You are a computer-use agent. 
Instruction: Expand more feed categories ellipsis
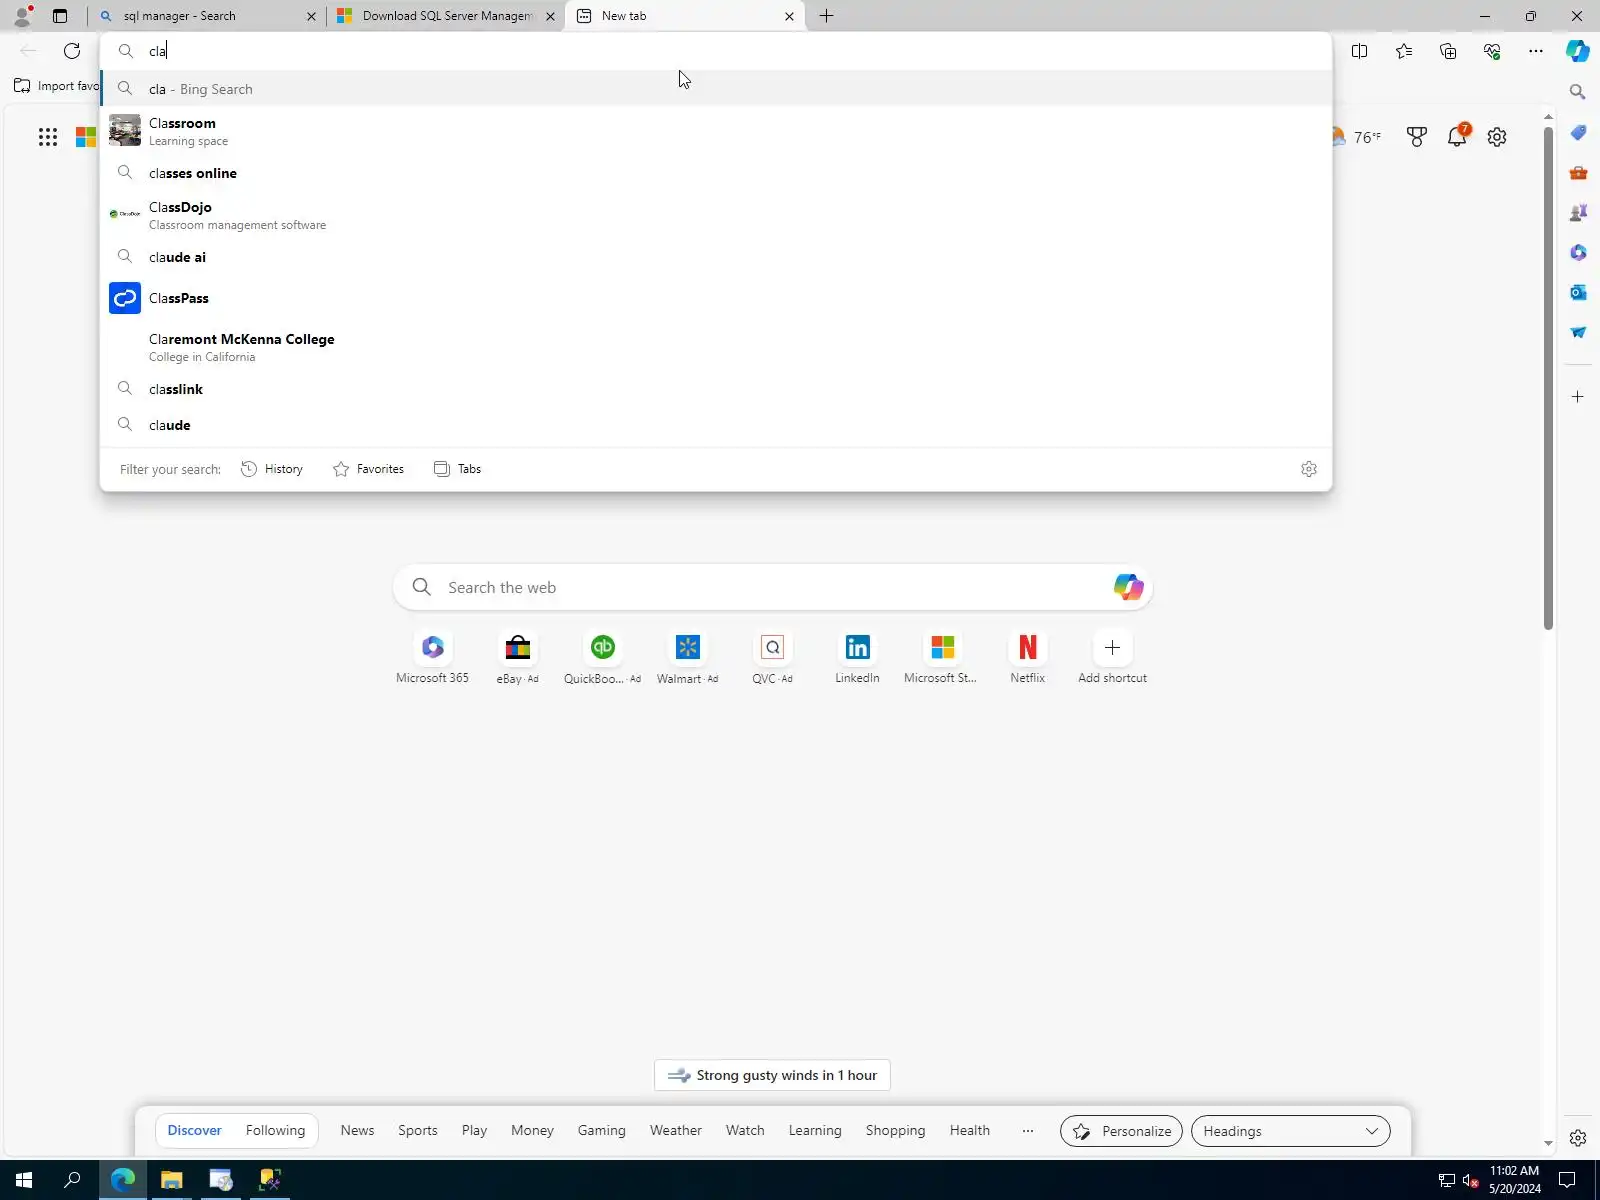[x=1028, y=1130]
